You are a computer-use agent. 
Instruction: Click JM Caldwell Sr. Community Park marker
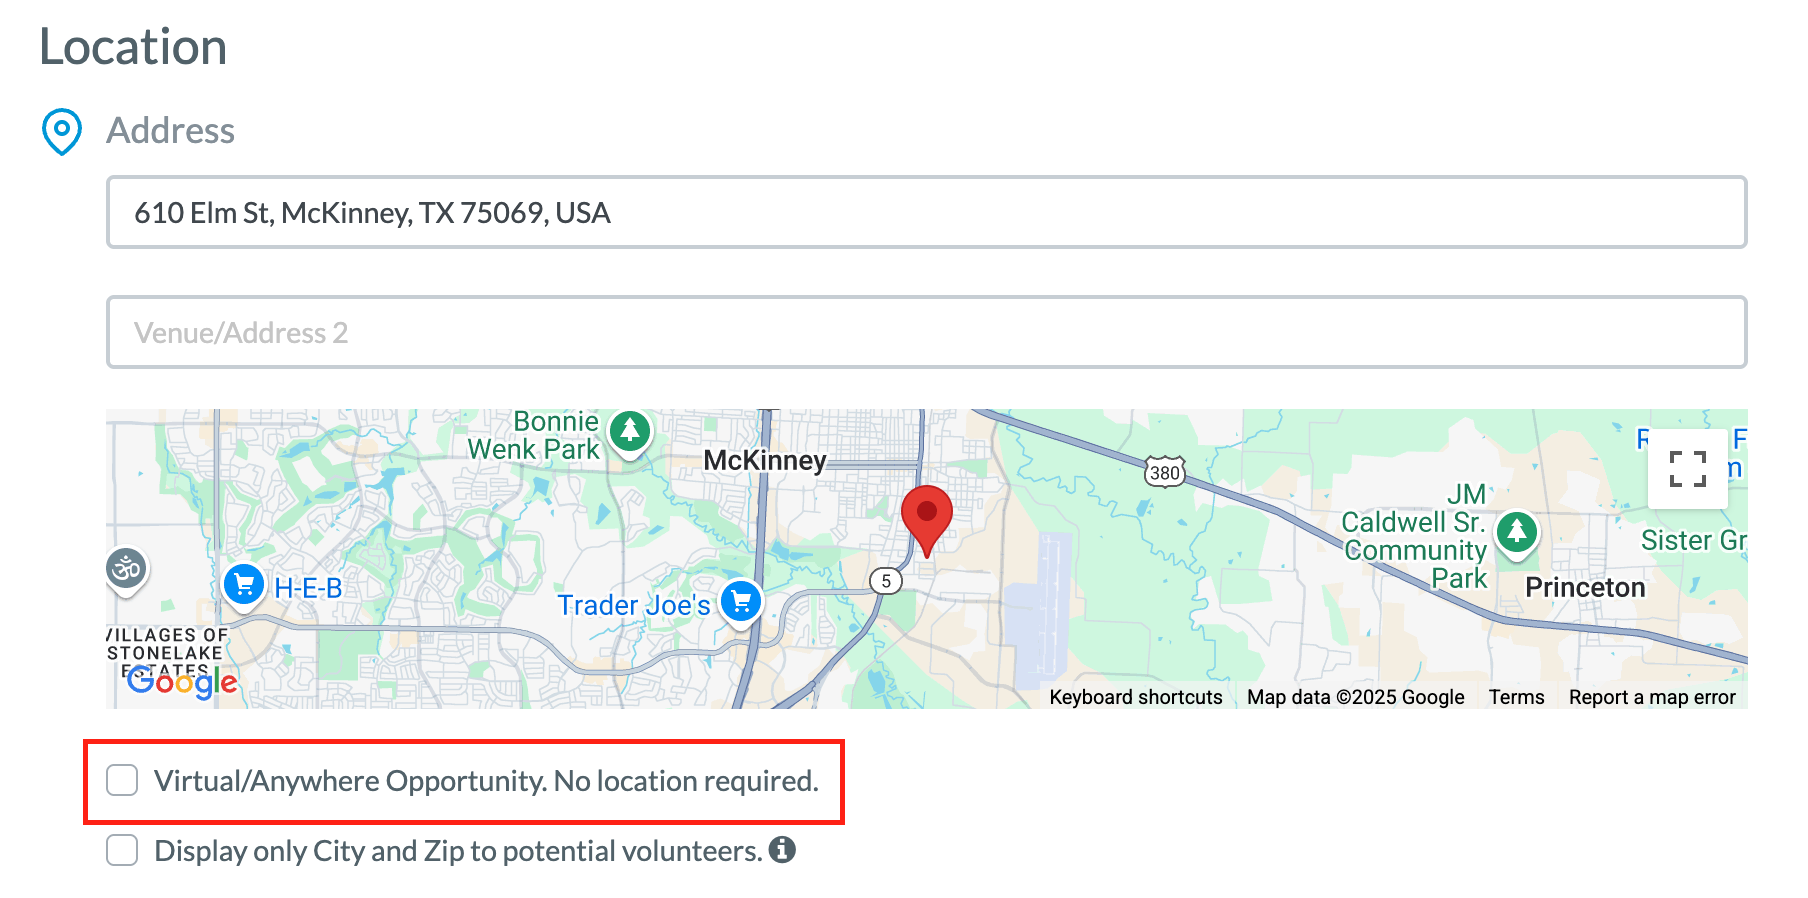click(x=1517, y=532)
